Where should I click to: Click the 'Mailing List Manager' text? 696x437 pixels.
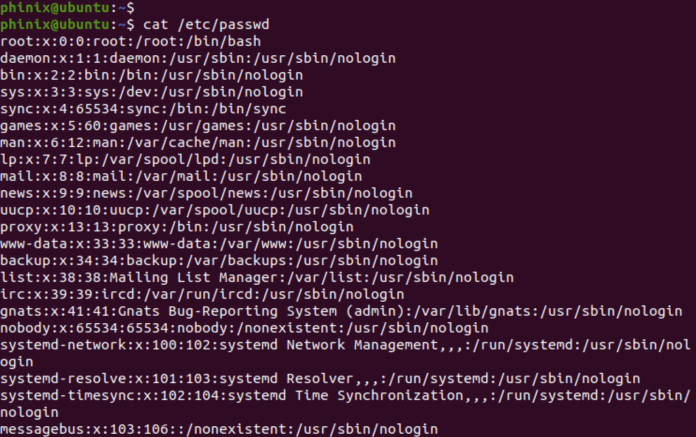coord(194,277)
